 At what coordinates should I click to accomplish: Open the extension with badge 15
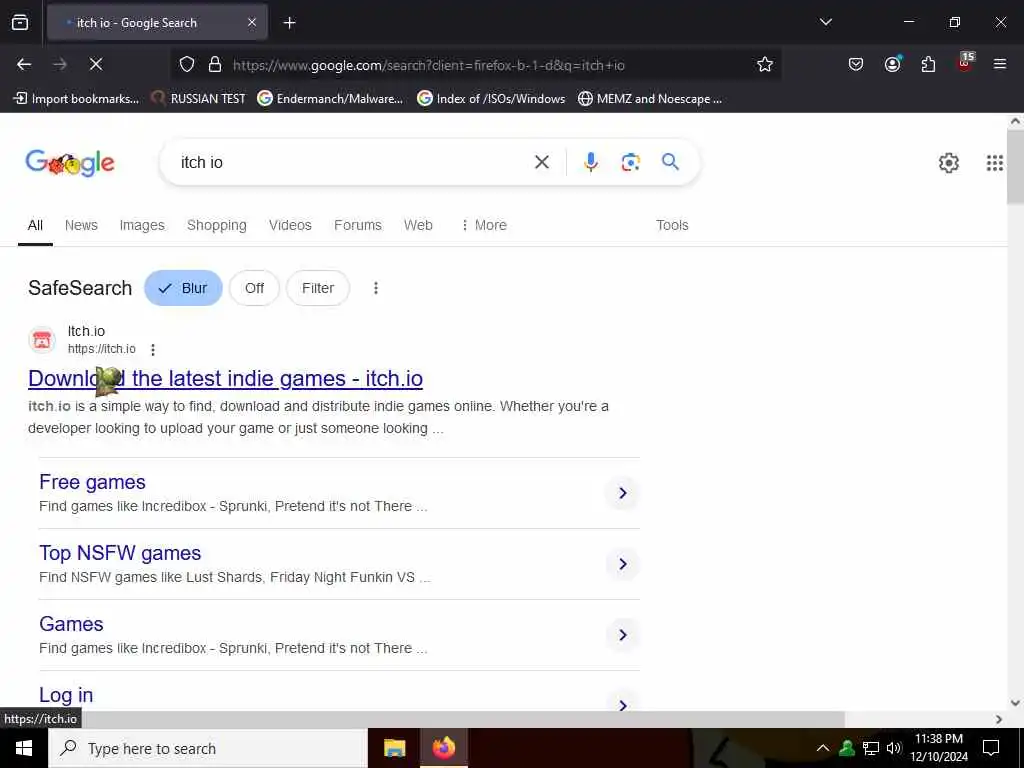tap(965, 61)
